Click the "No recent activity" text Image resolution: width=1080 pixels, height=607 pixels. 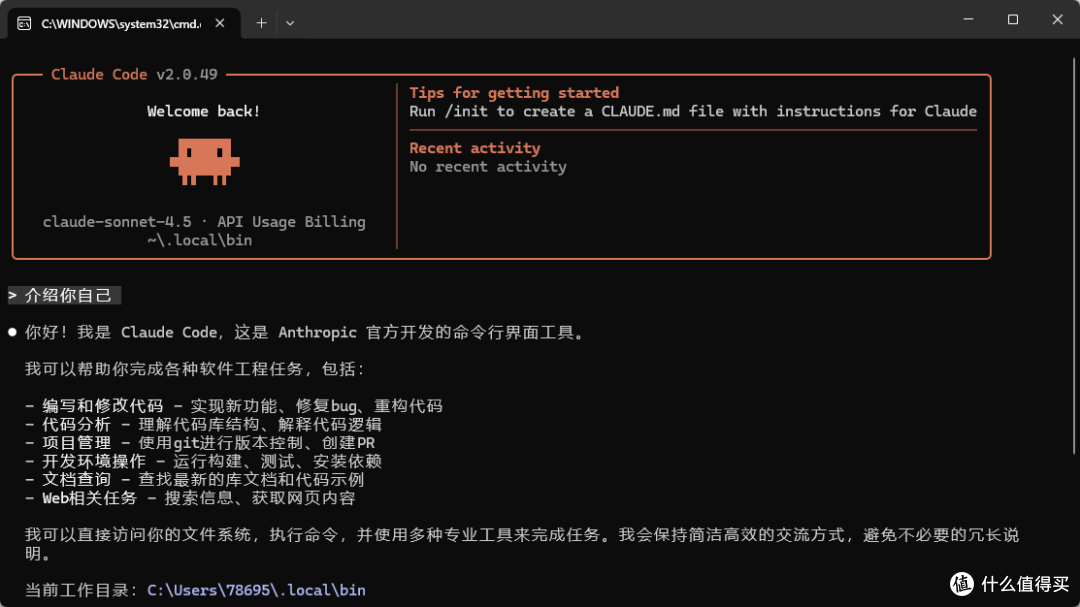tap(488, 166)
